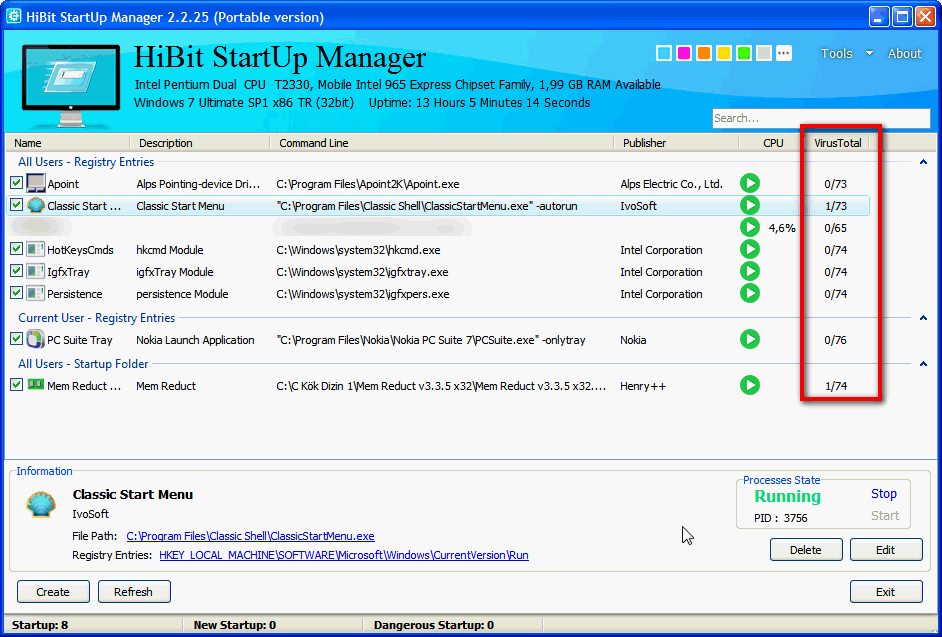Uncheck the Mem Reduct startup entry
The height and width of the screenshot is (637, 942).
(16, 385)
